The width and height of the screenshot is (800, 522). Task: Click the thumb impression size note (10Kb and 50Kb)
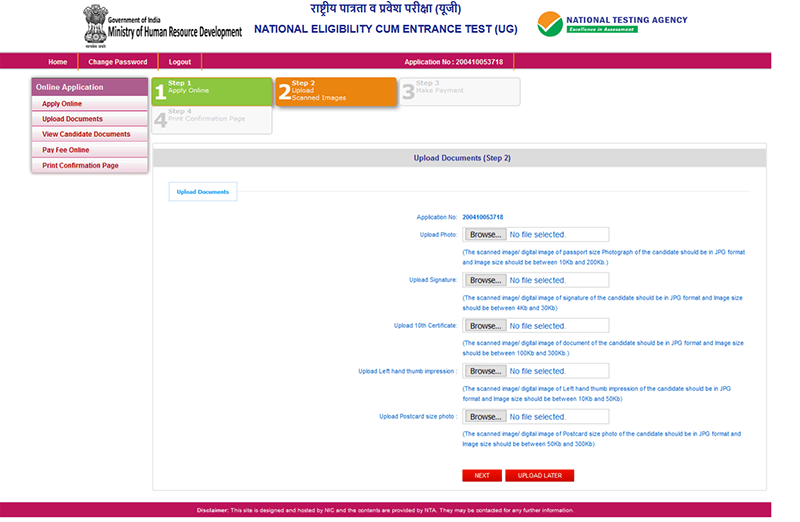pyautogui.click(x=596, y=393)
